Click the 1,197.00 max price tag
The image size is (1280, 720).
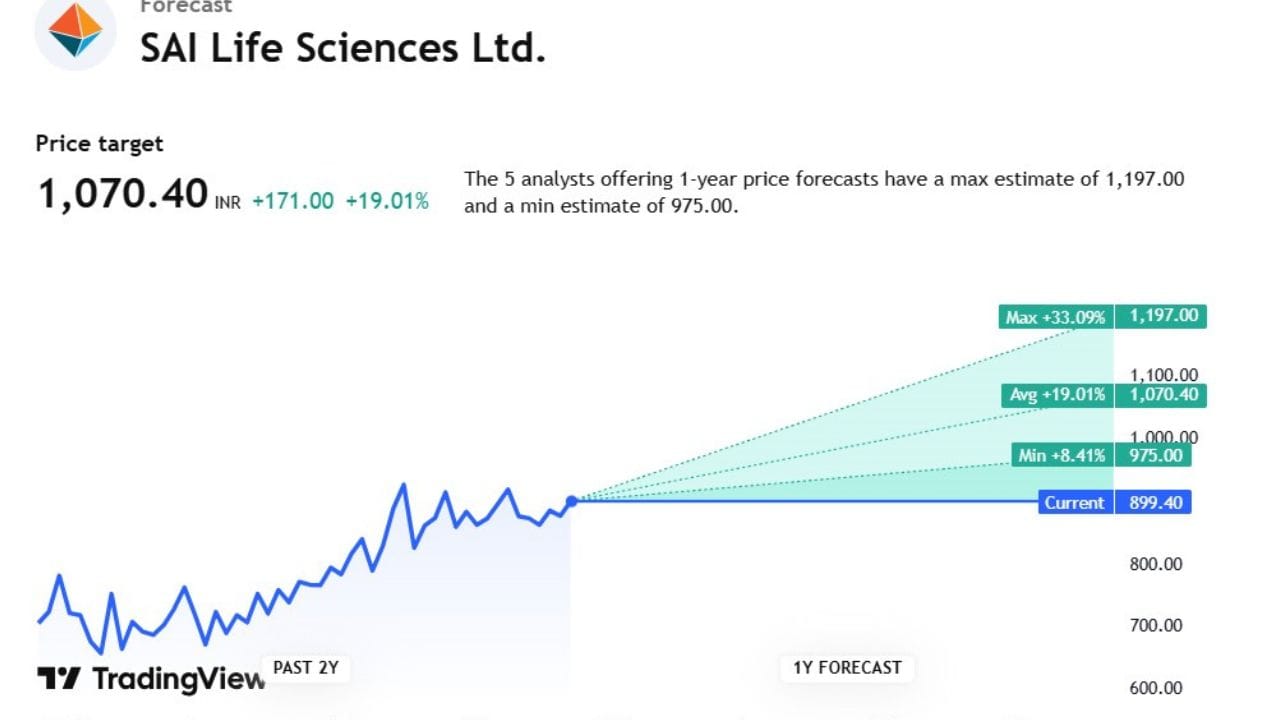click(1163, 317)
